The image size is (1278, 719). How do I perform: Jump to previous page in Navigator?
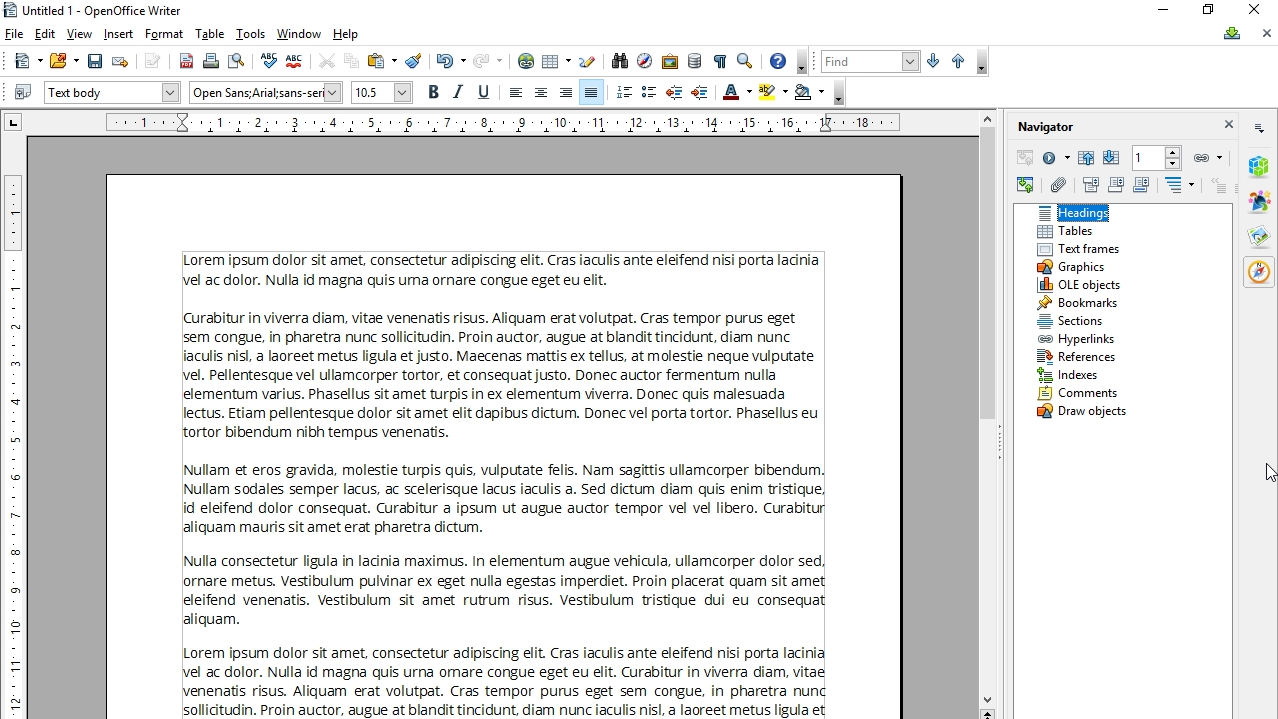click(1086, 158)
